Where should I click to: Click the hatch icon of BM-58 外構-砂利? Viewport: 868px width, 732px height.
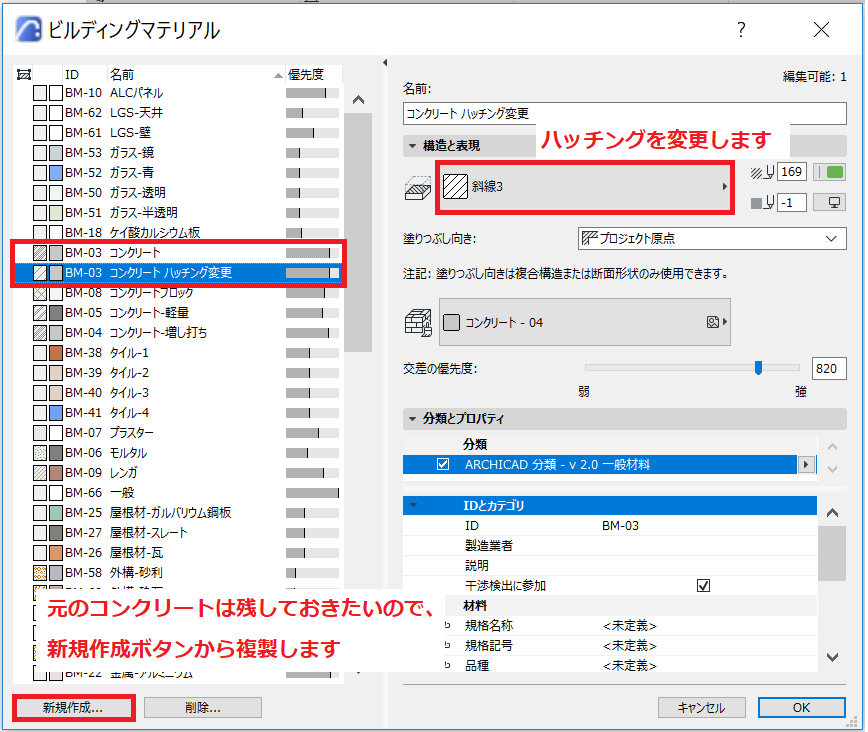[x=40, y=573]
